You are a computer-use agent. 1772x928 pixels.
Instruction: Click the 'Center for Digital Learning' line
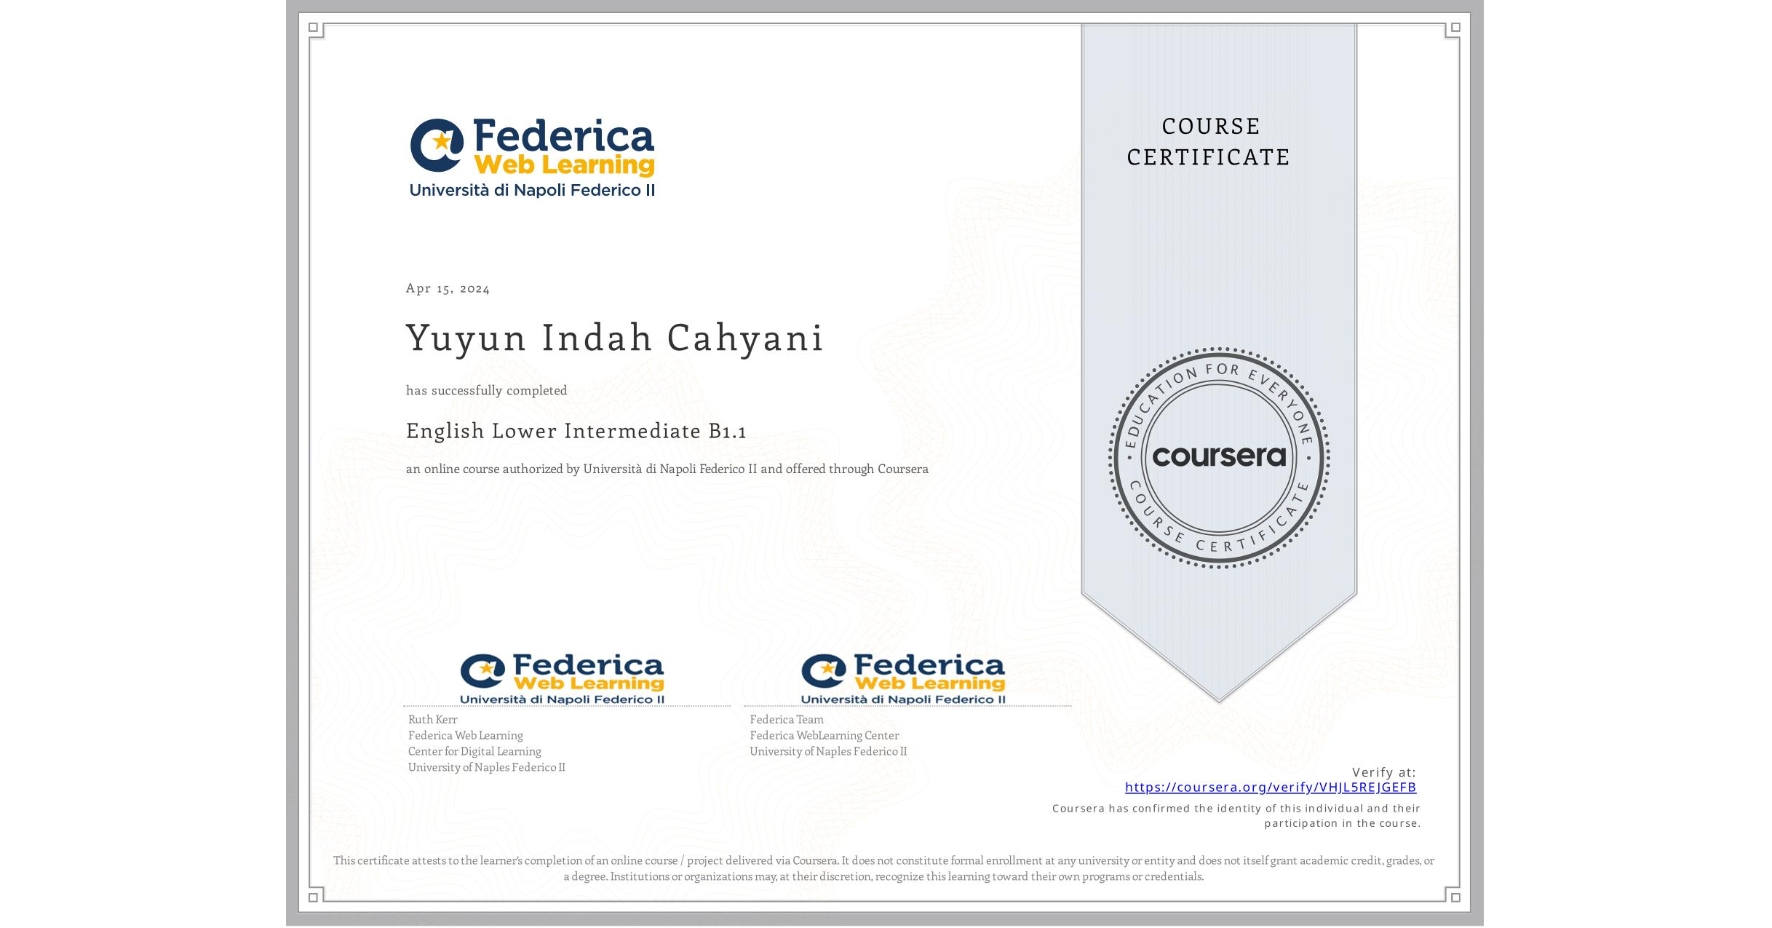point(474,751)
